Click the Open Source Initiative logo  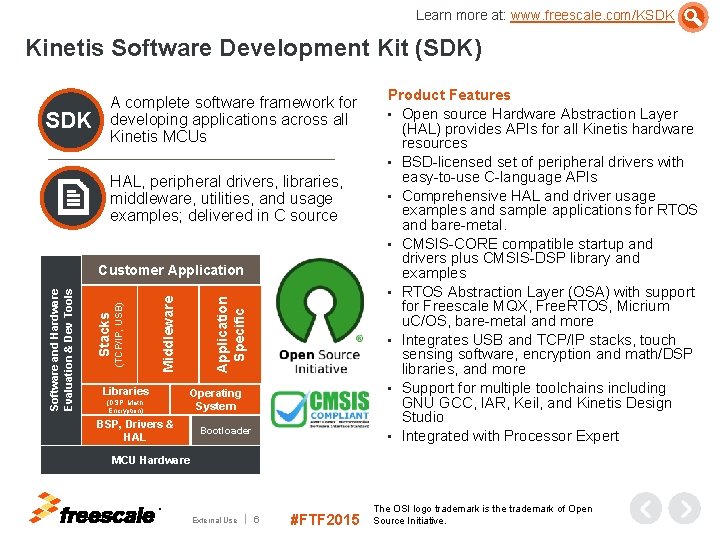pyautogui.click(x=320, y=317)
